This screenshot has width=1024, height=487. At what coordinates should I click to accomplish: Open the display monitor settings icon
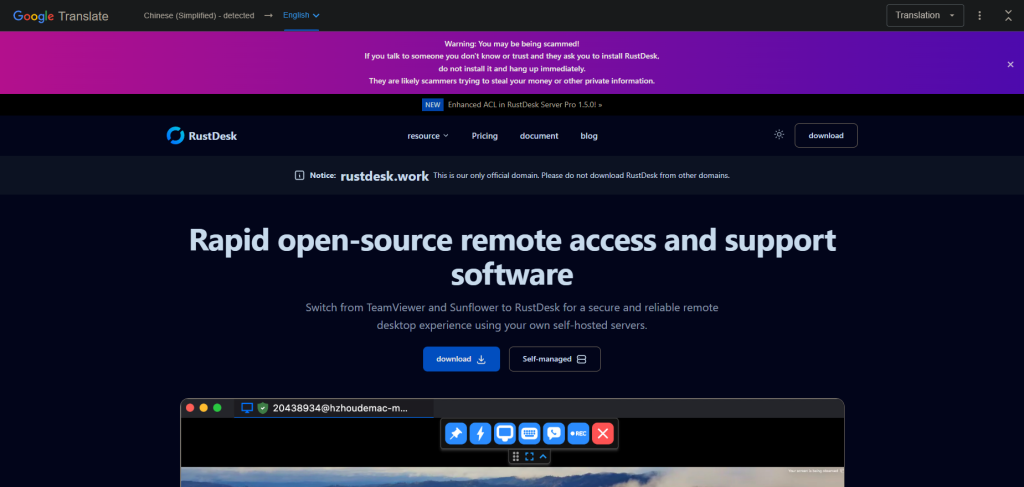[x=505, y=433]
